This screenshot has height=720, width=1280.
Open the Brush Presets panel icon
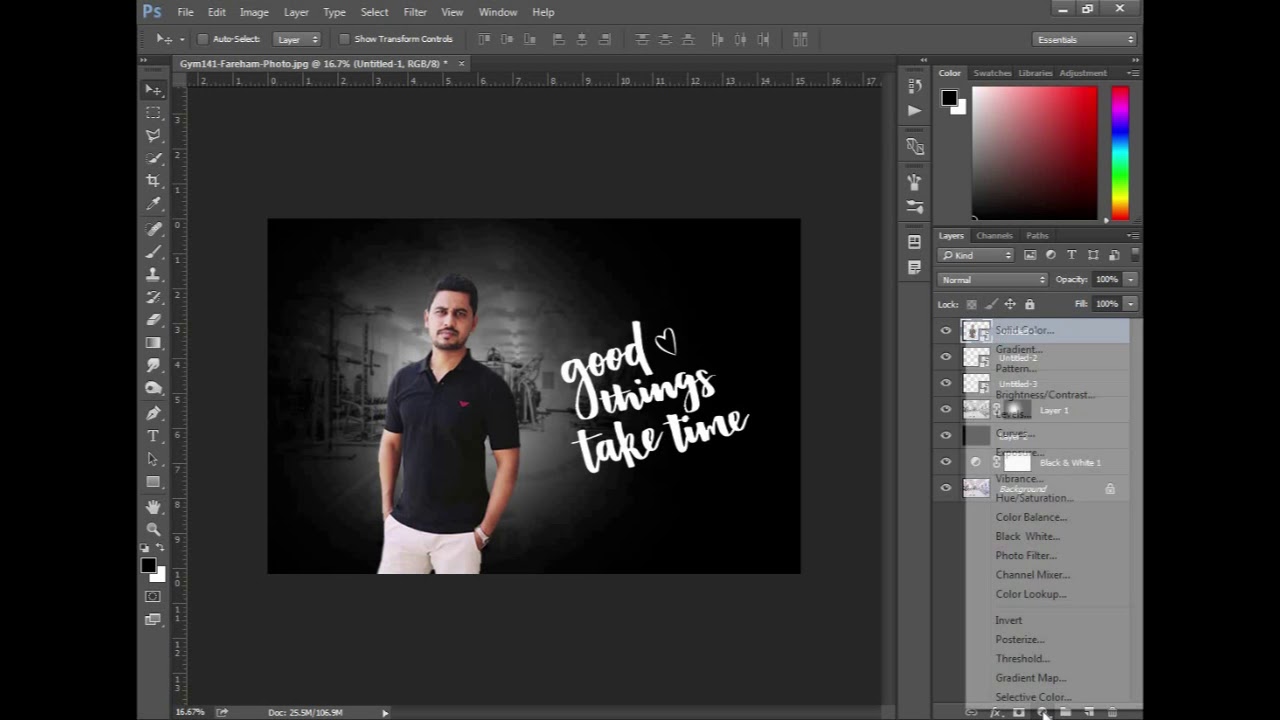click(x=914, y=207)
